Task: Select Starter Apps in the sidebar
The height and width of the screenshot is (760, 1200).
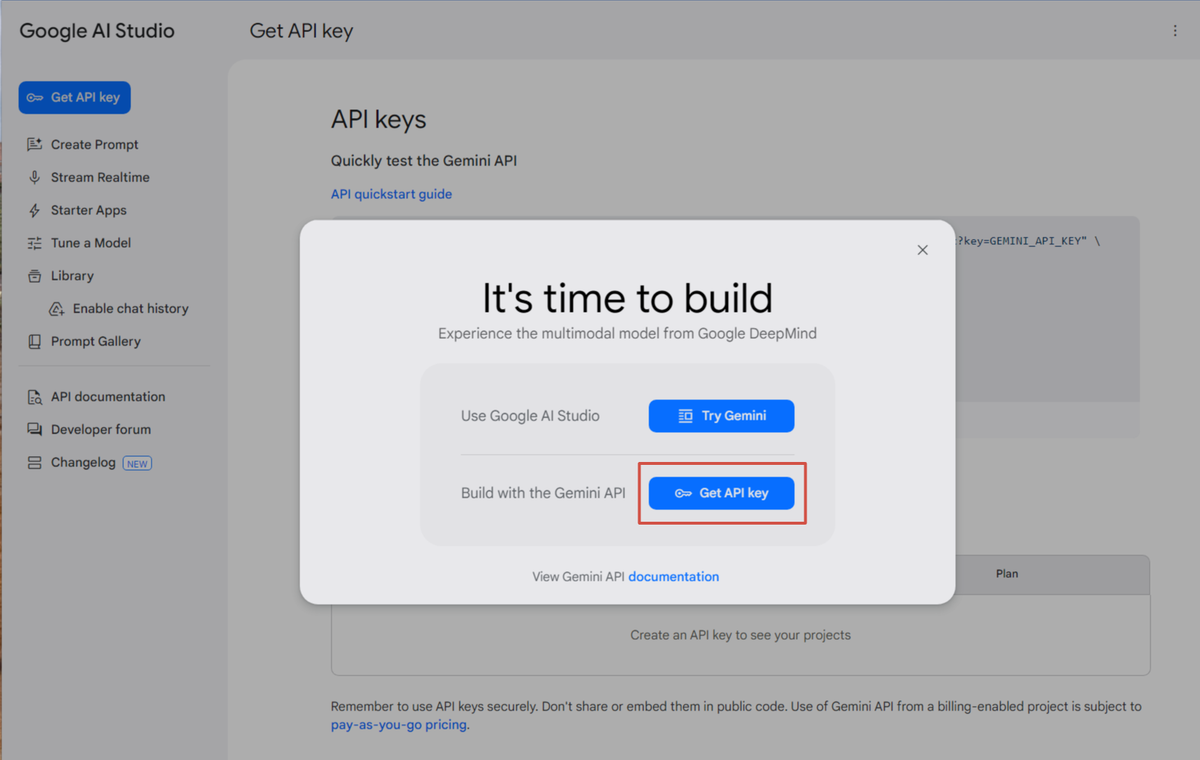Action: [x=89, y=211]
